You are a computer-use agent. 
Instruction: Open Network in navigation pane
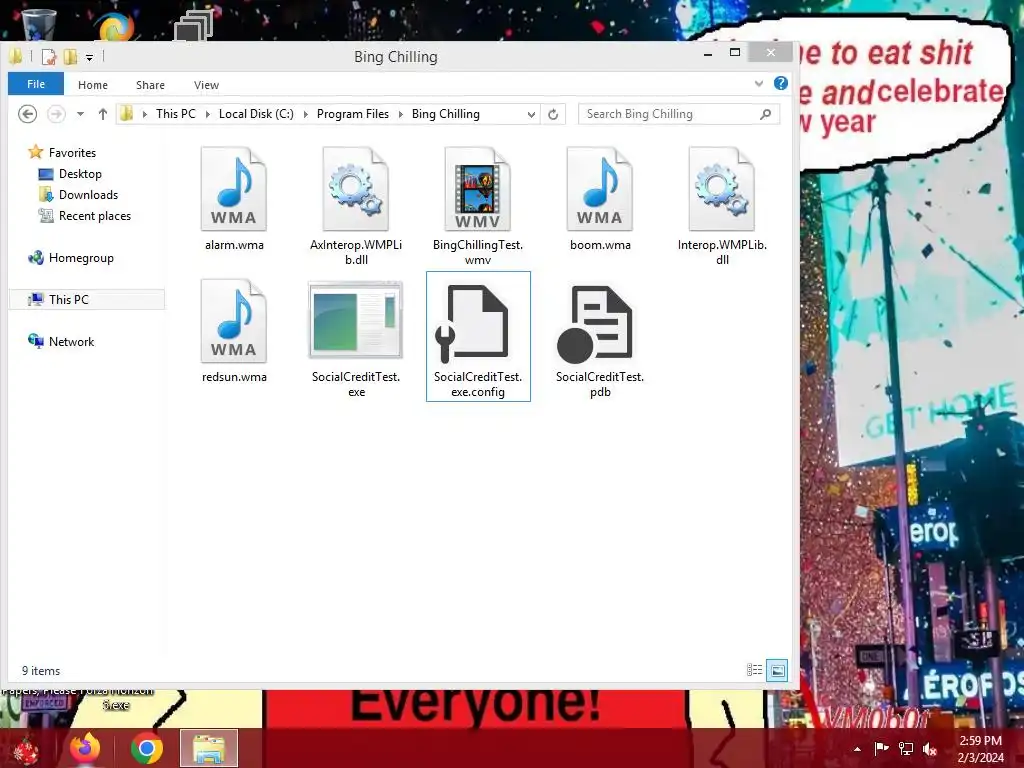(71, 342)
